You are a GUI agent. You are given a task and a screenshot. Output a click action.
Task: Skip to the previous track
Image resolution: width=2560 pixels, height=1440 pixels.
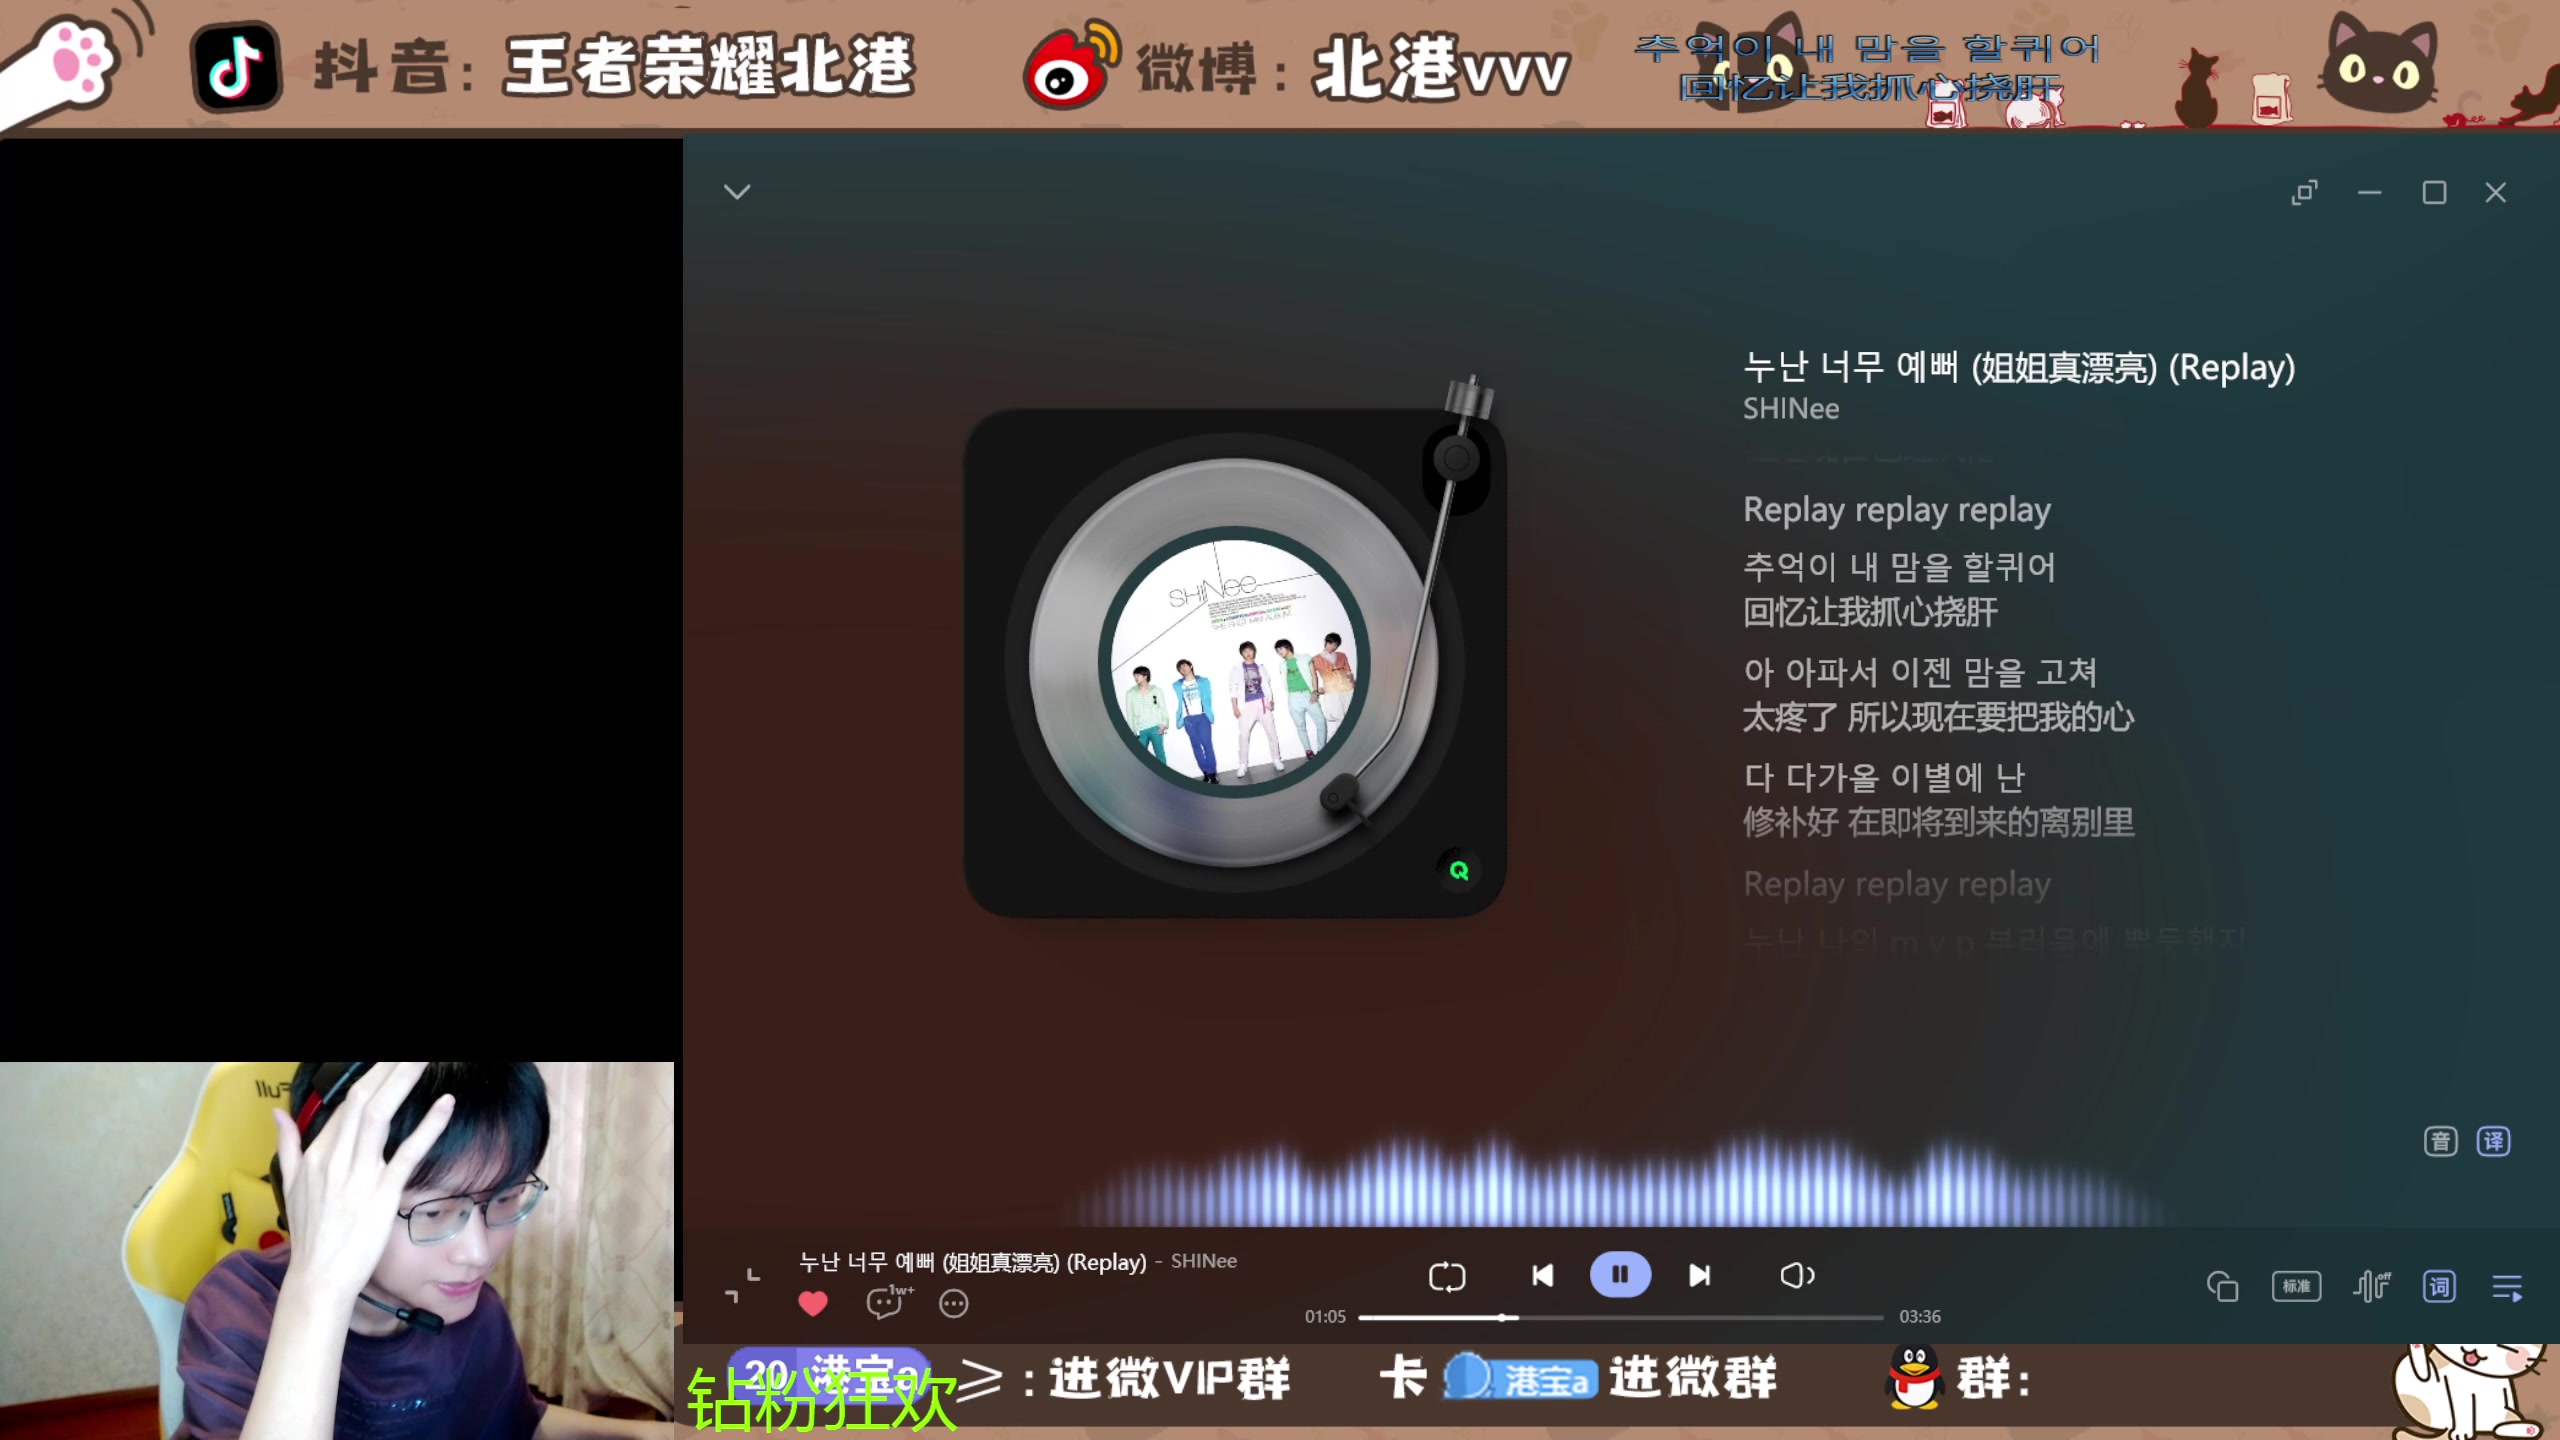1542,1275
